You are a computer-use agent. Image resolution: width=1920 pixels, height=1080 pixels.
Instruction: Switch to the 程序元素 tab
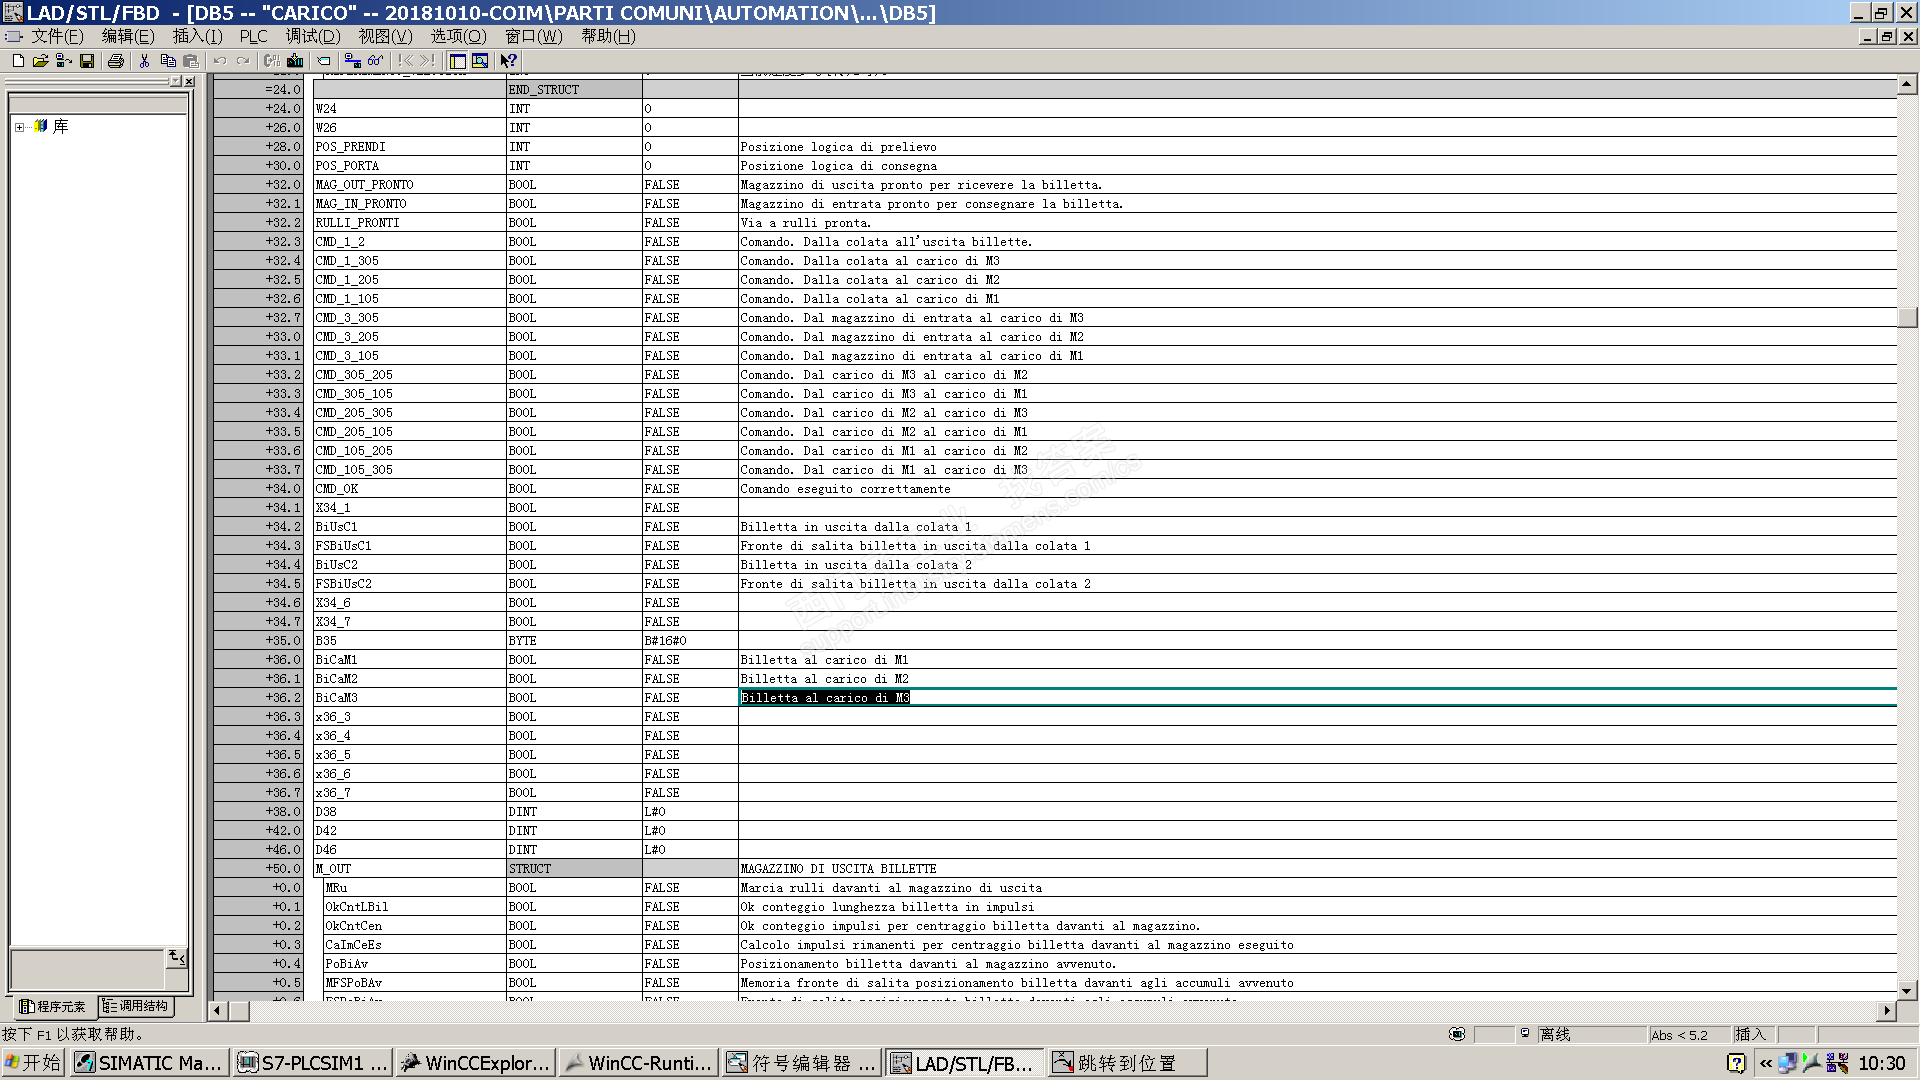(x=53, y=1006)
